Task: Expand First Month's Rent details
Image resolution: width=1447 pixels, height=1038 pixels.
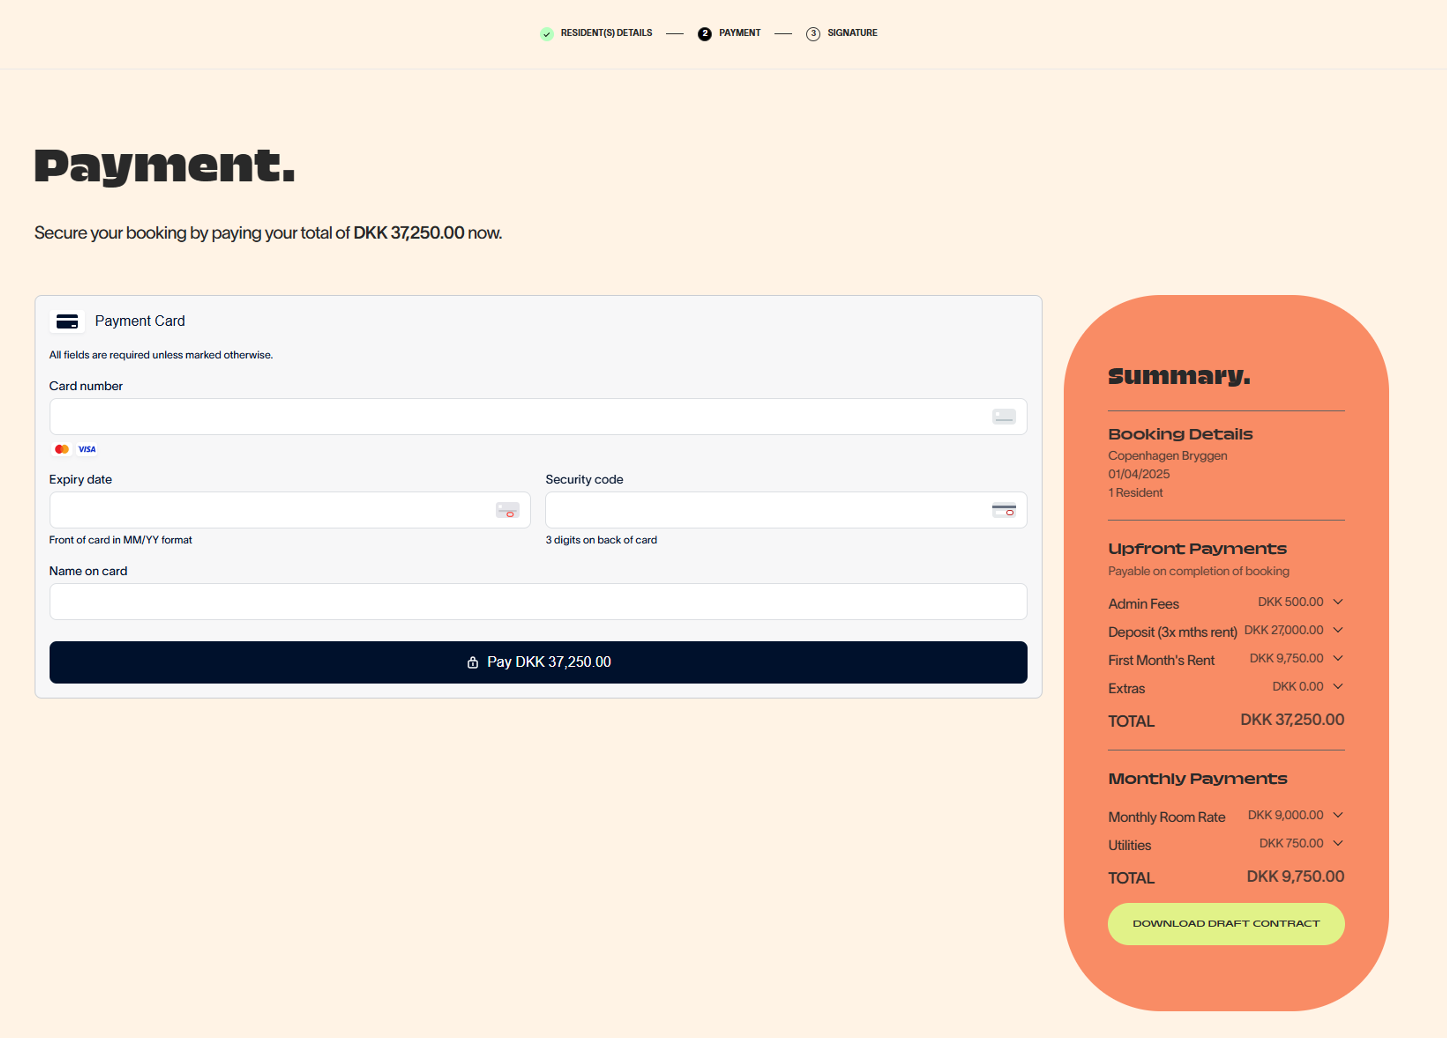Action: point(1338,658)
